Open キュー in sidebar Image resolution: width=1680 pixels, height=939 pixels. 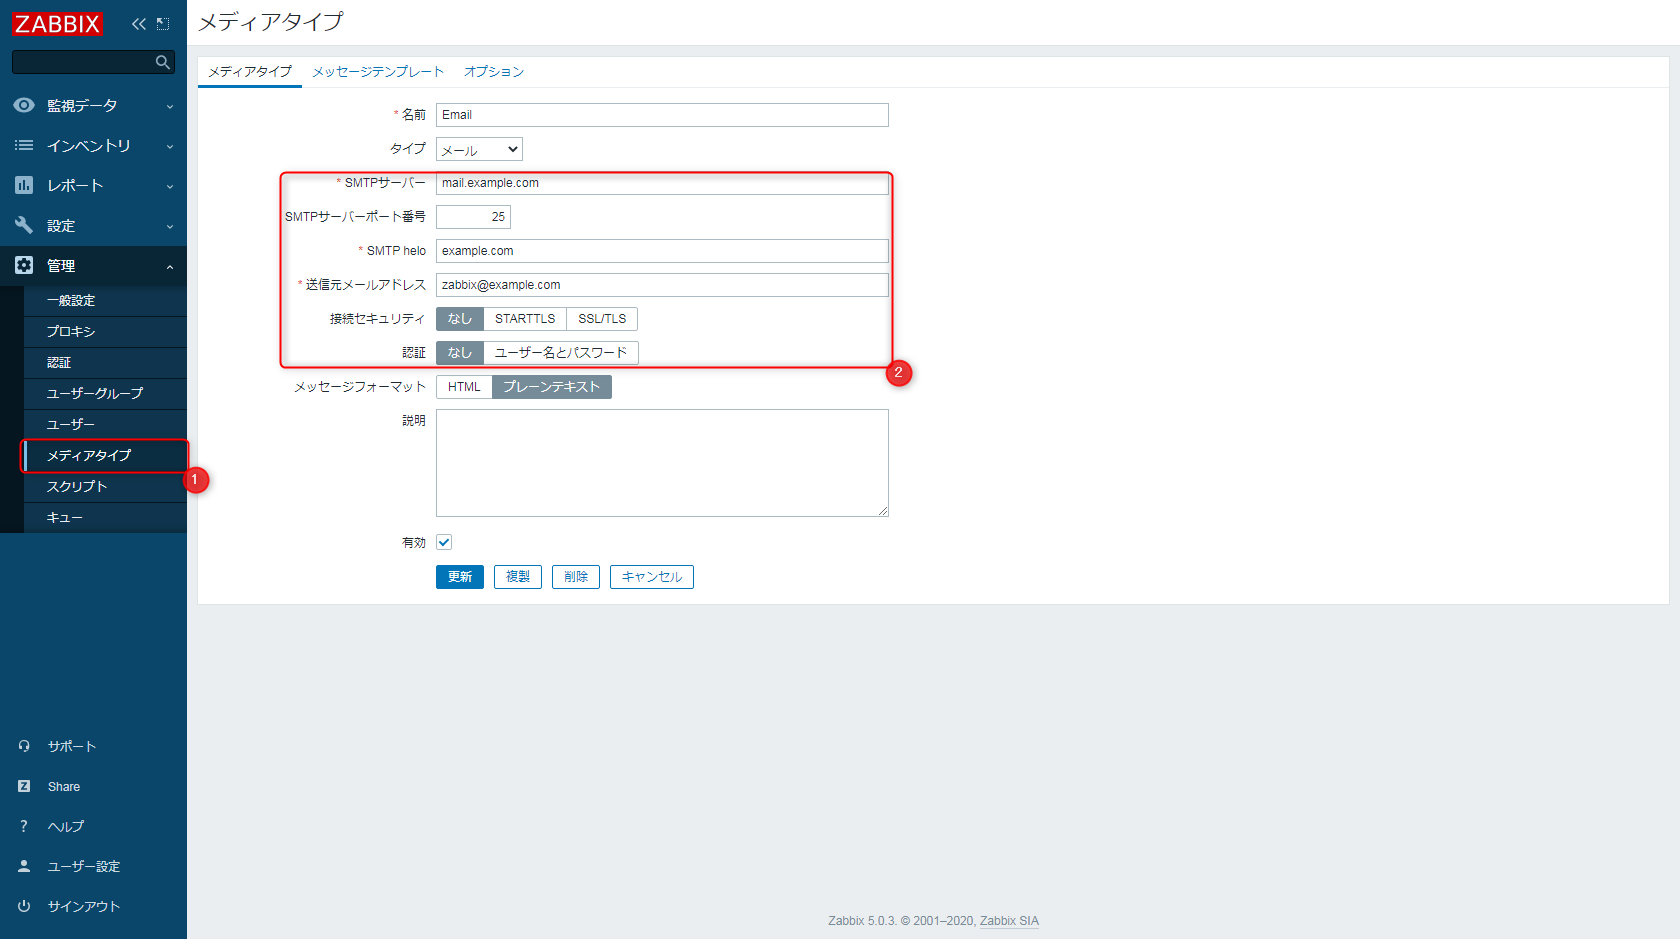105,518
